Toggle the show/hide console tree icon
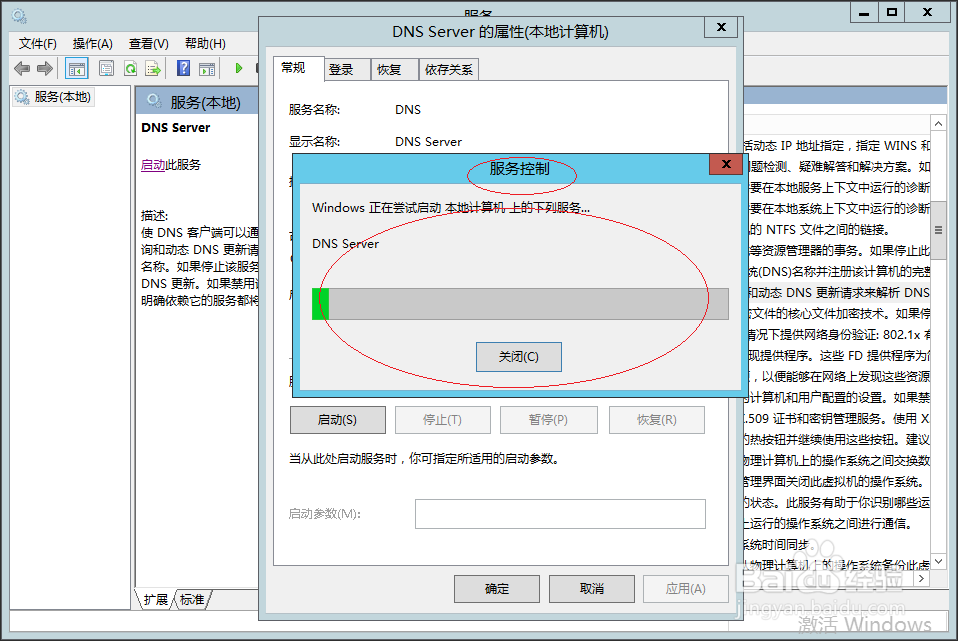 click(77, 68)
